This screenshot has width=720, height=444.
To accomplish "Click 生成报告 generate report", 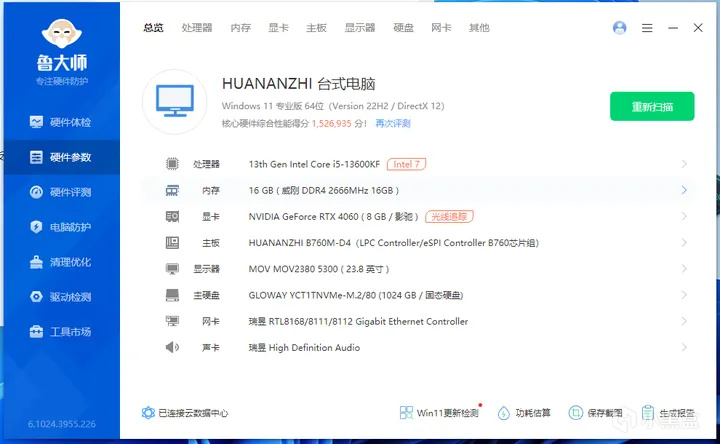I will coord(668,413).
